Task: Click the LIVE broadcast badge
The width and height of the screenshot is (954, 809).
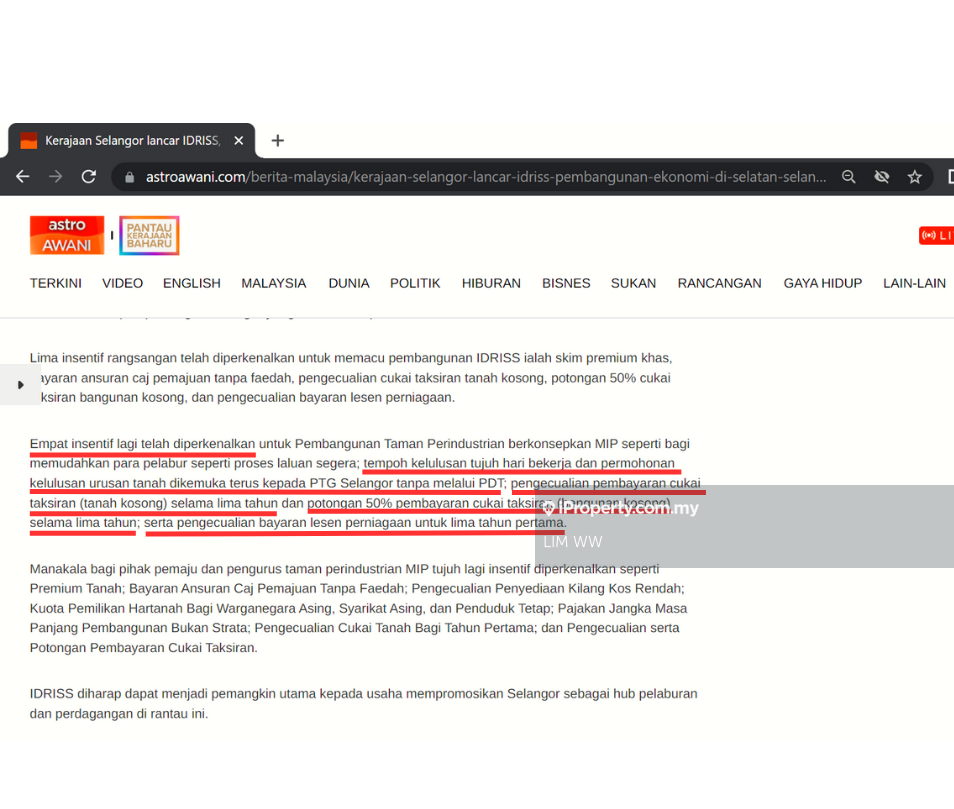Action: pyautogui.click(x=937, y=236)
